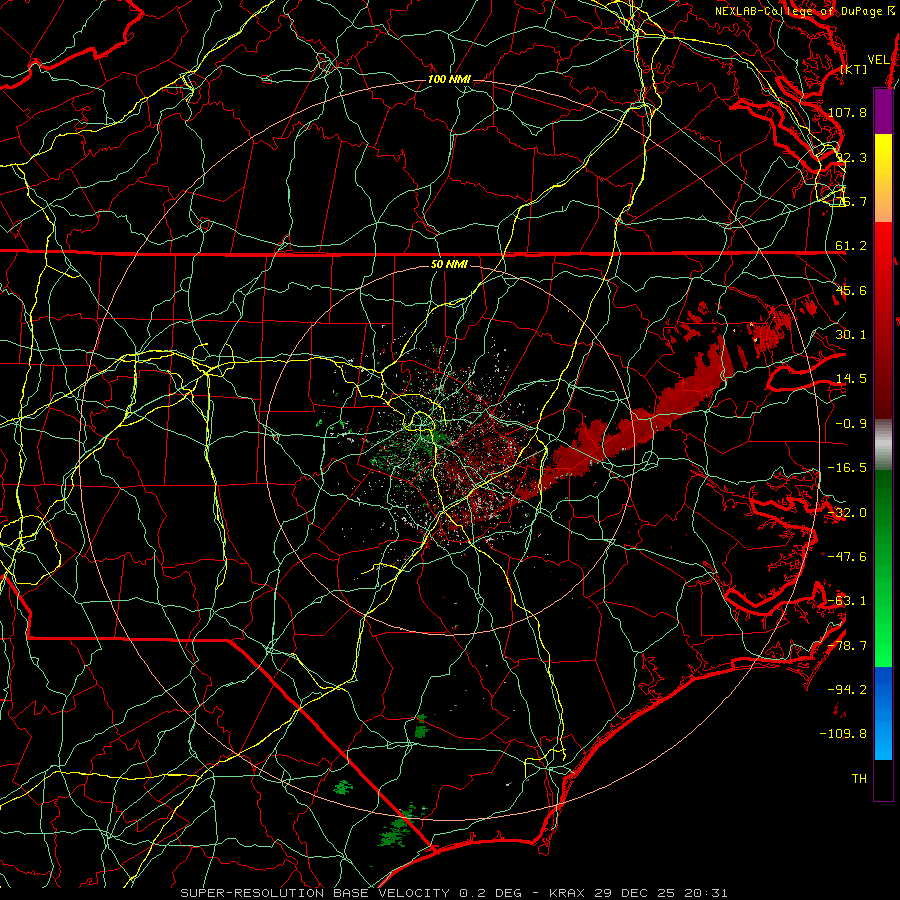Click the 50 NMI range ring label
The width and height of the screenshot is (900, 900).
click(x=449, y=264)
